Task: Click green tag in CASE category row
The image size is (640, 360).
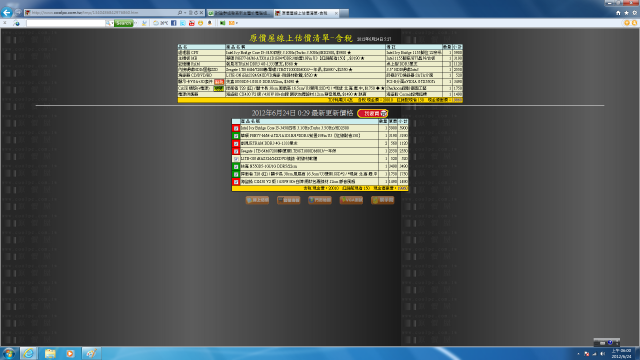Action: [219, 88]
